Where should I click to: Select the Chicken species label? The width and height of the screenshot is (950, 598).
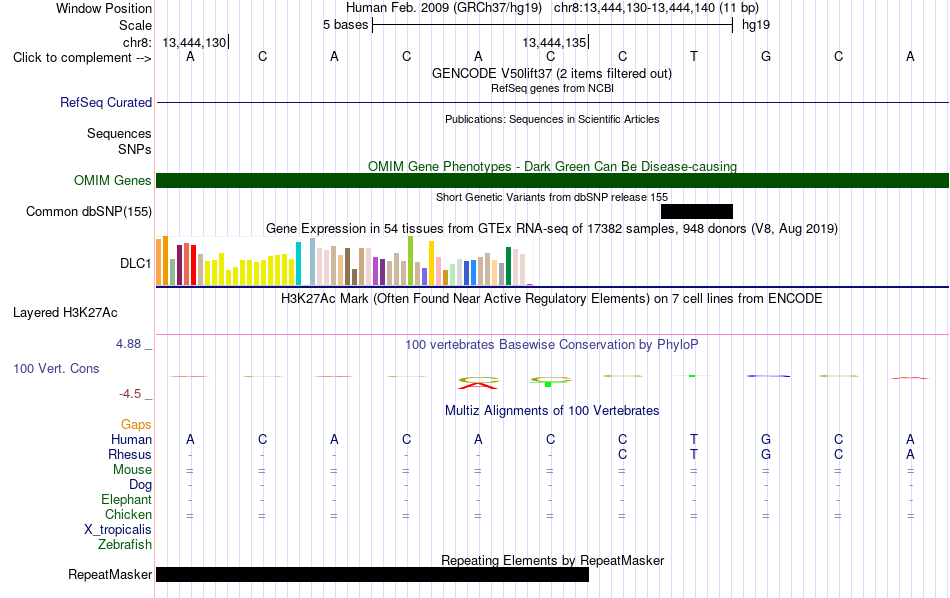pyautogui.click(x=128, y=514)
